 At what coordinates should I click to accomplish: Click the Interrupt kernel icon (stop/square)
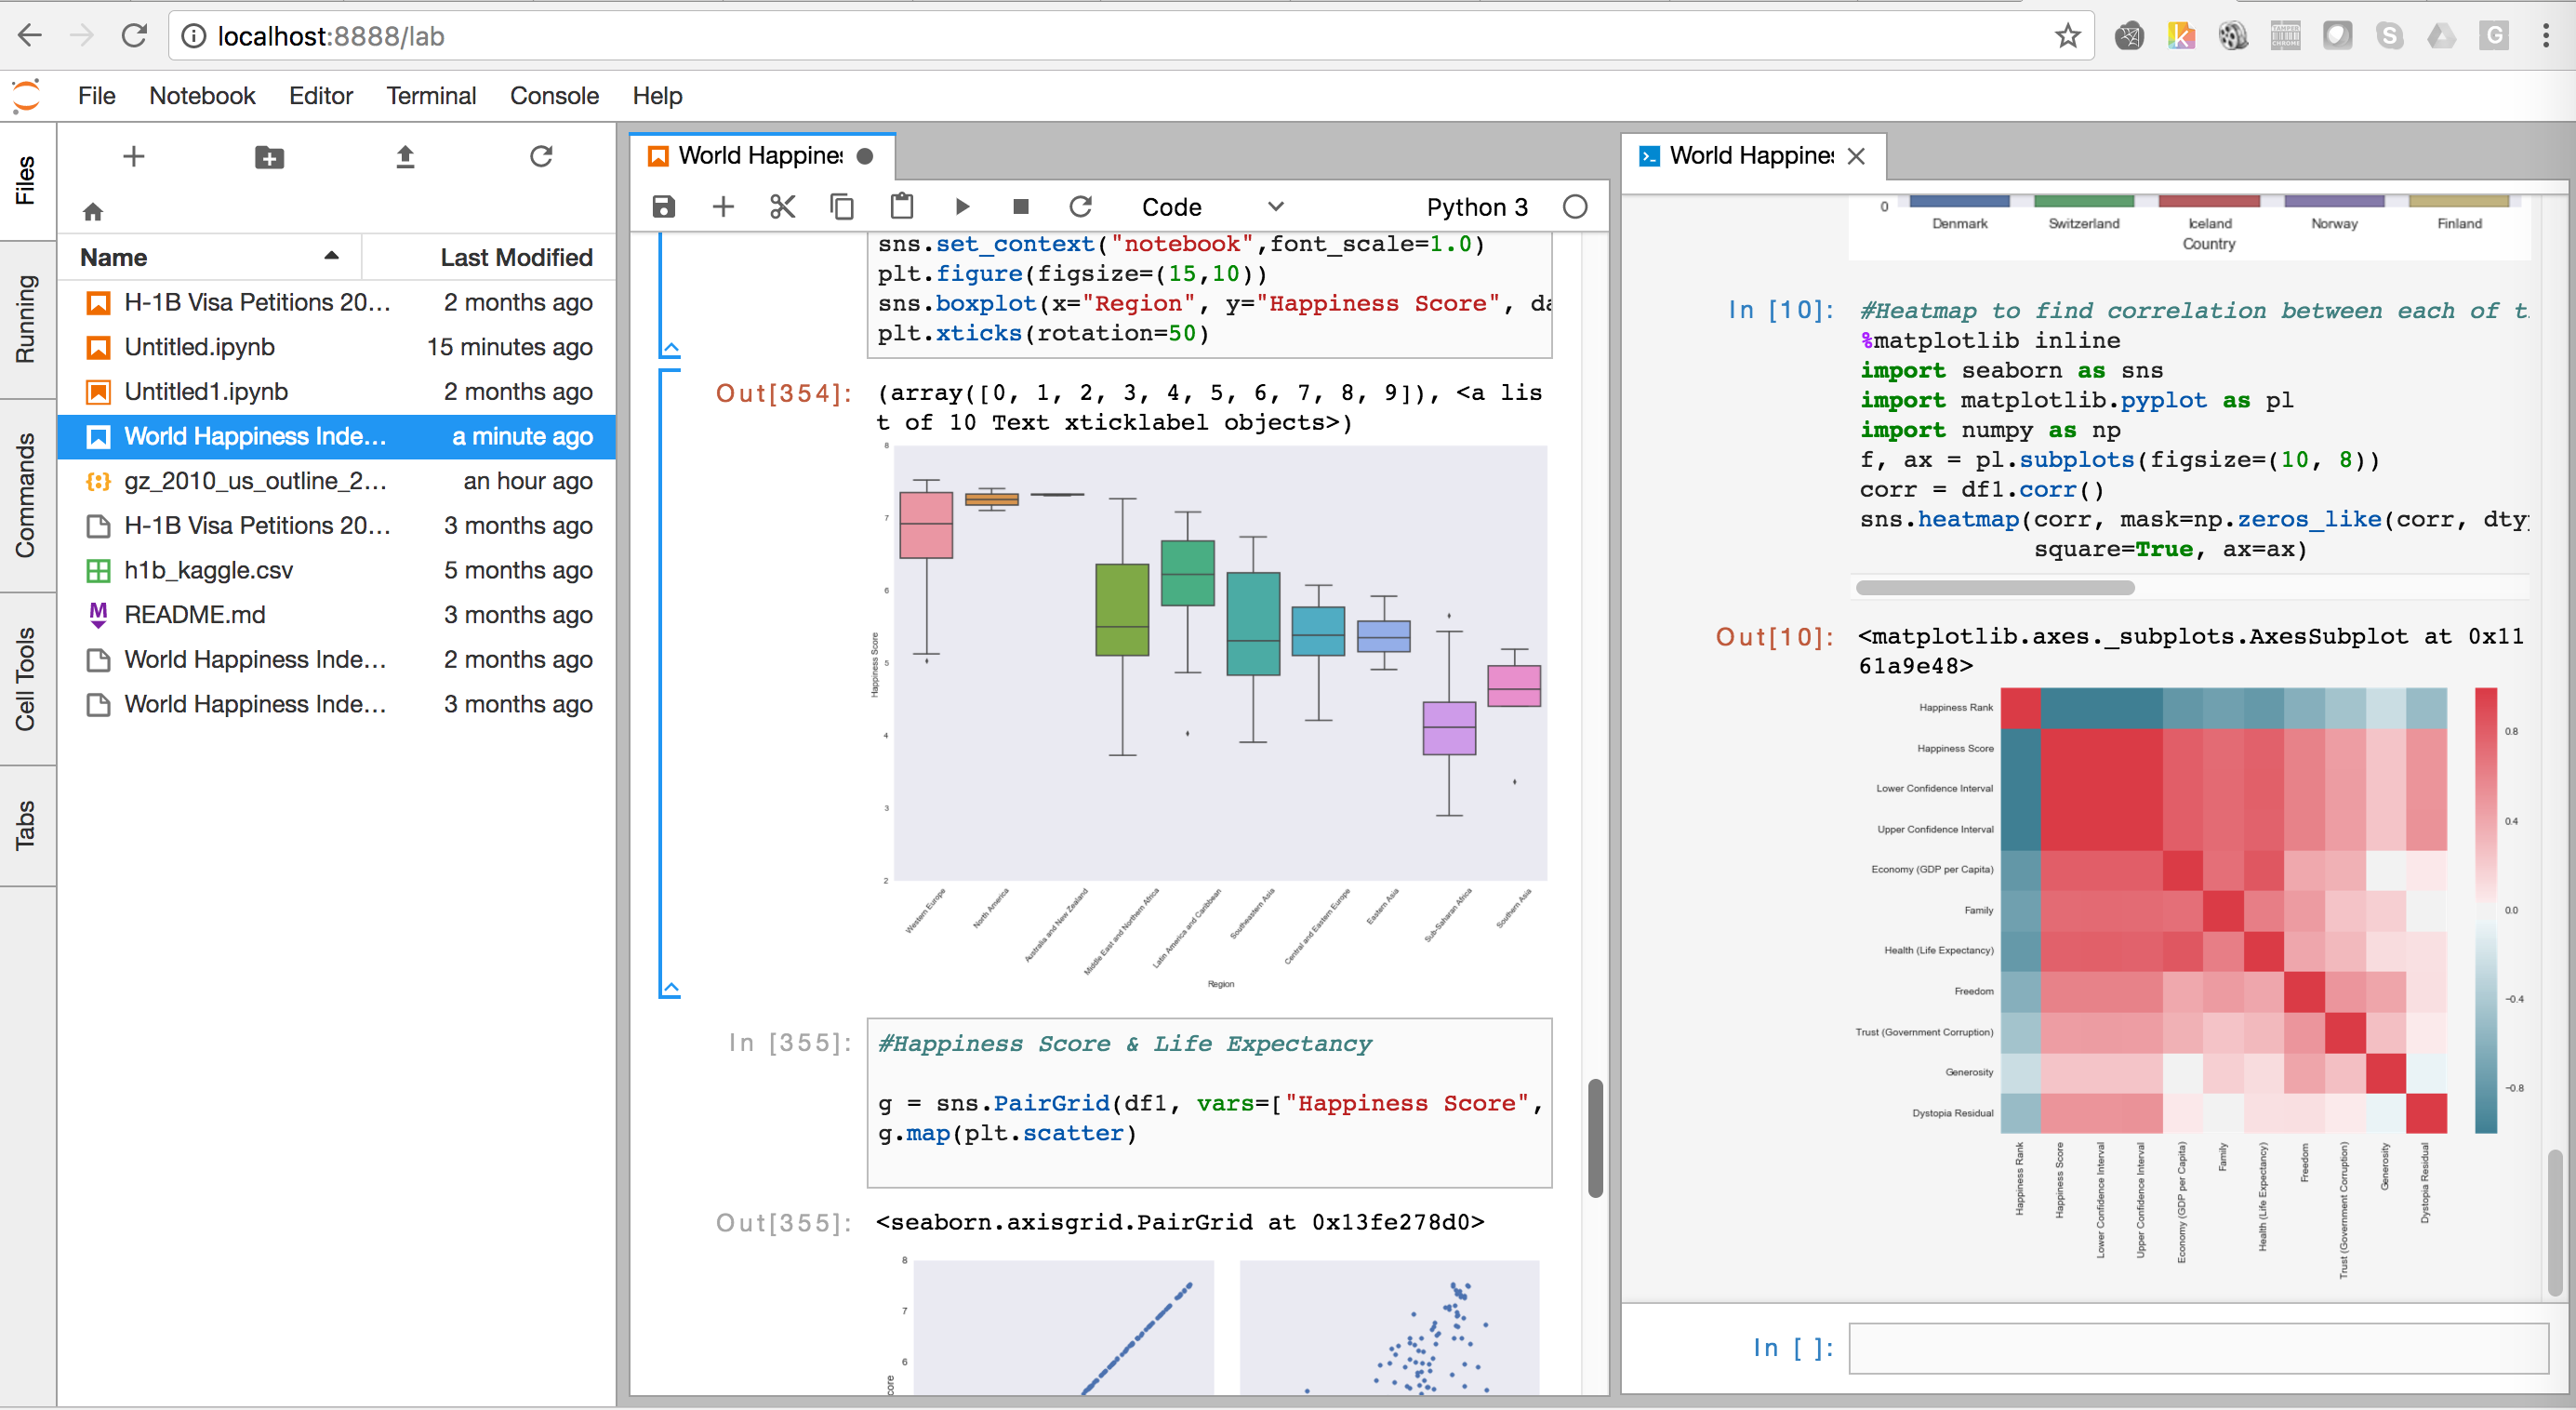[1022, 206]
